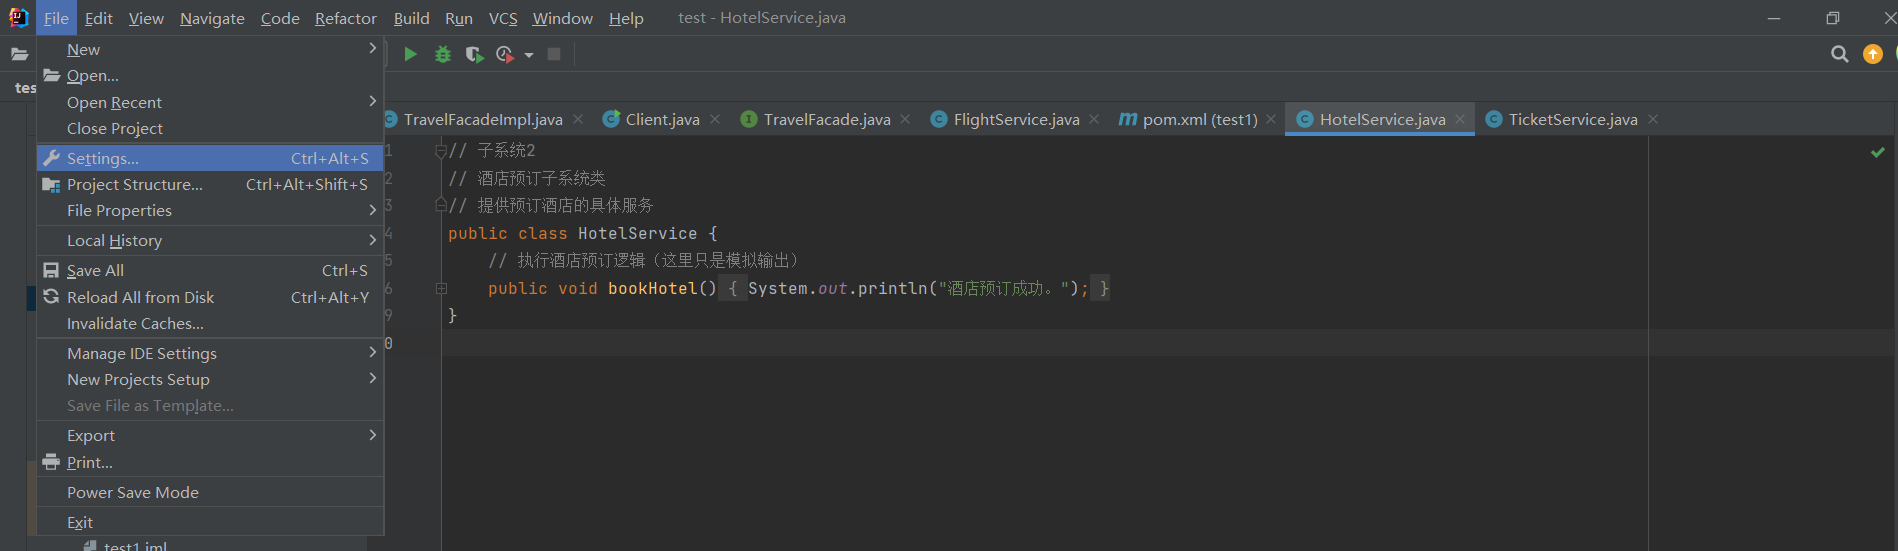Screen dimensions: 1898x551
Task: Switch to TravelFacadeImpl.java tab
Action: (483, 119)
